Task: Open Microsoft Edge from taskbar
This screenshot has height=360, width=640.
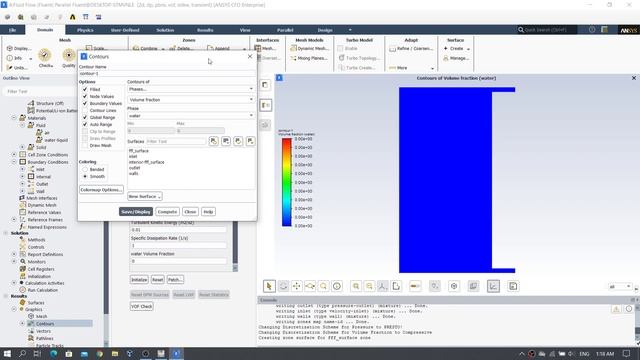Action: point(53,353)
